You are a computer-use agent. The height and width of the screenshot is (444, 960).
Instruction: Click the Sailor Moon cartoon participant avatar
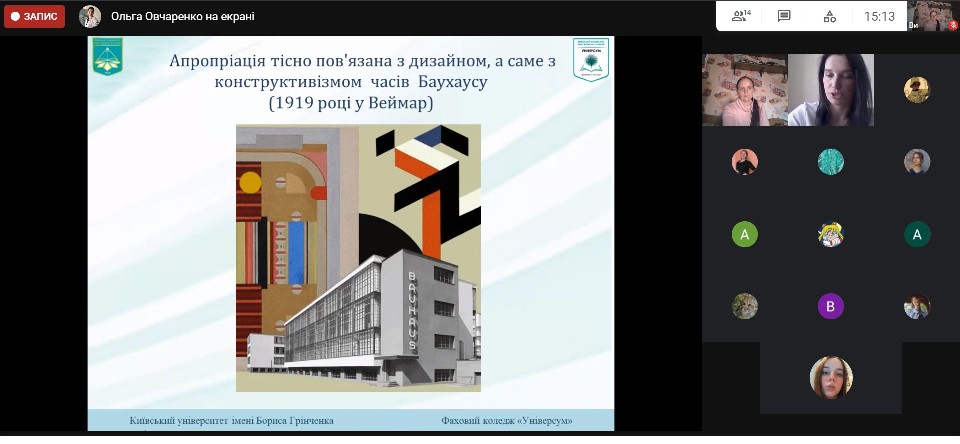[x=831, y=234]
